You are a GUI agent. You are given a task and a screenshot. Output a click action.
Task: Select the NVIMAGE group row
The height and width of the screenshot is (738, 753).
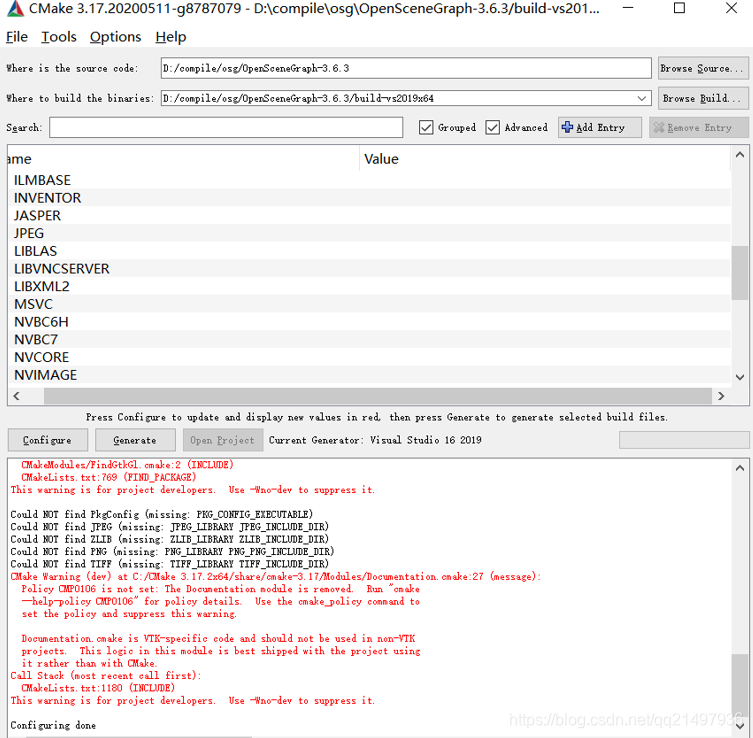(x=369, y=375)
